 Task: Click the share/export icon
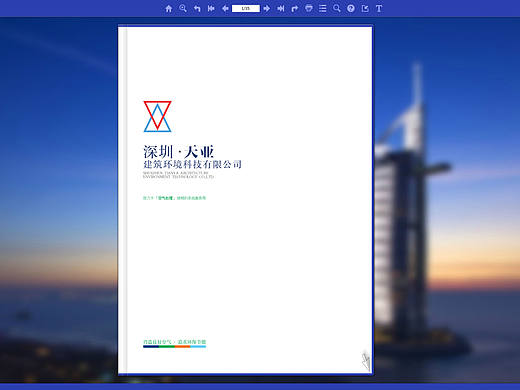coord(365,9)
